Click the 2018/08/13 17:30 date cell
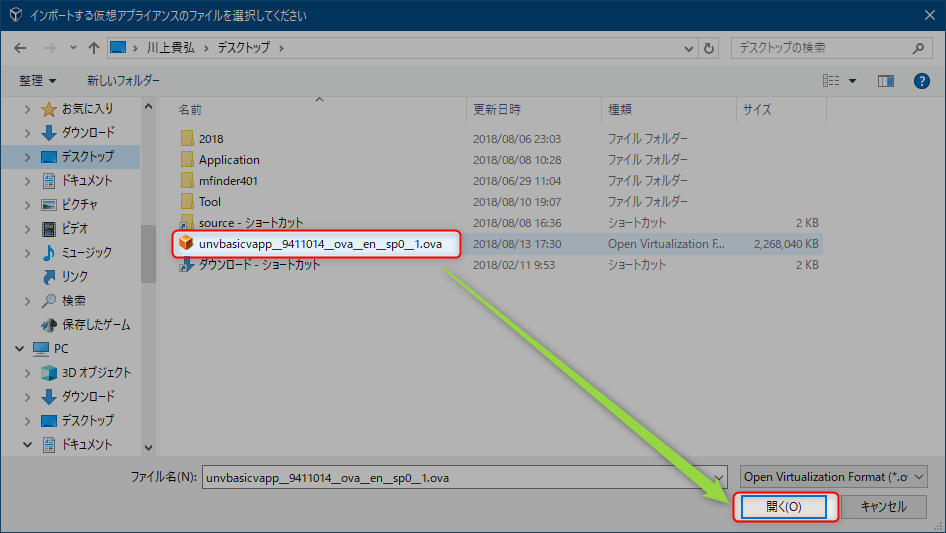Screen dimensions: 946x533 (517, 244)
